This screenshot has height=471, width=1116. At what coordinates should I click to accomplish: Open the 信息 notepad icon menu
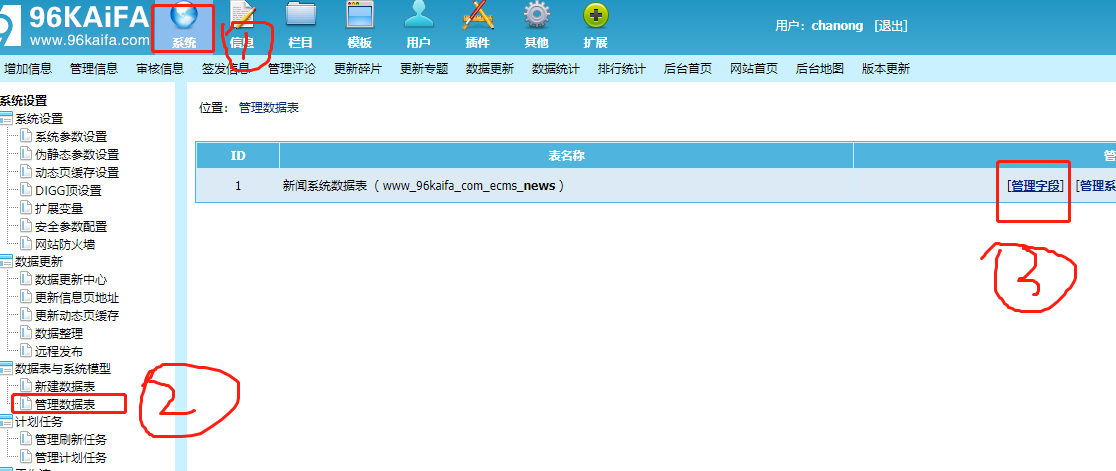[x=242, y=26]
